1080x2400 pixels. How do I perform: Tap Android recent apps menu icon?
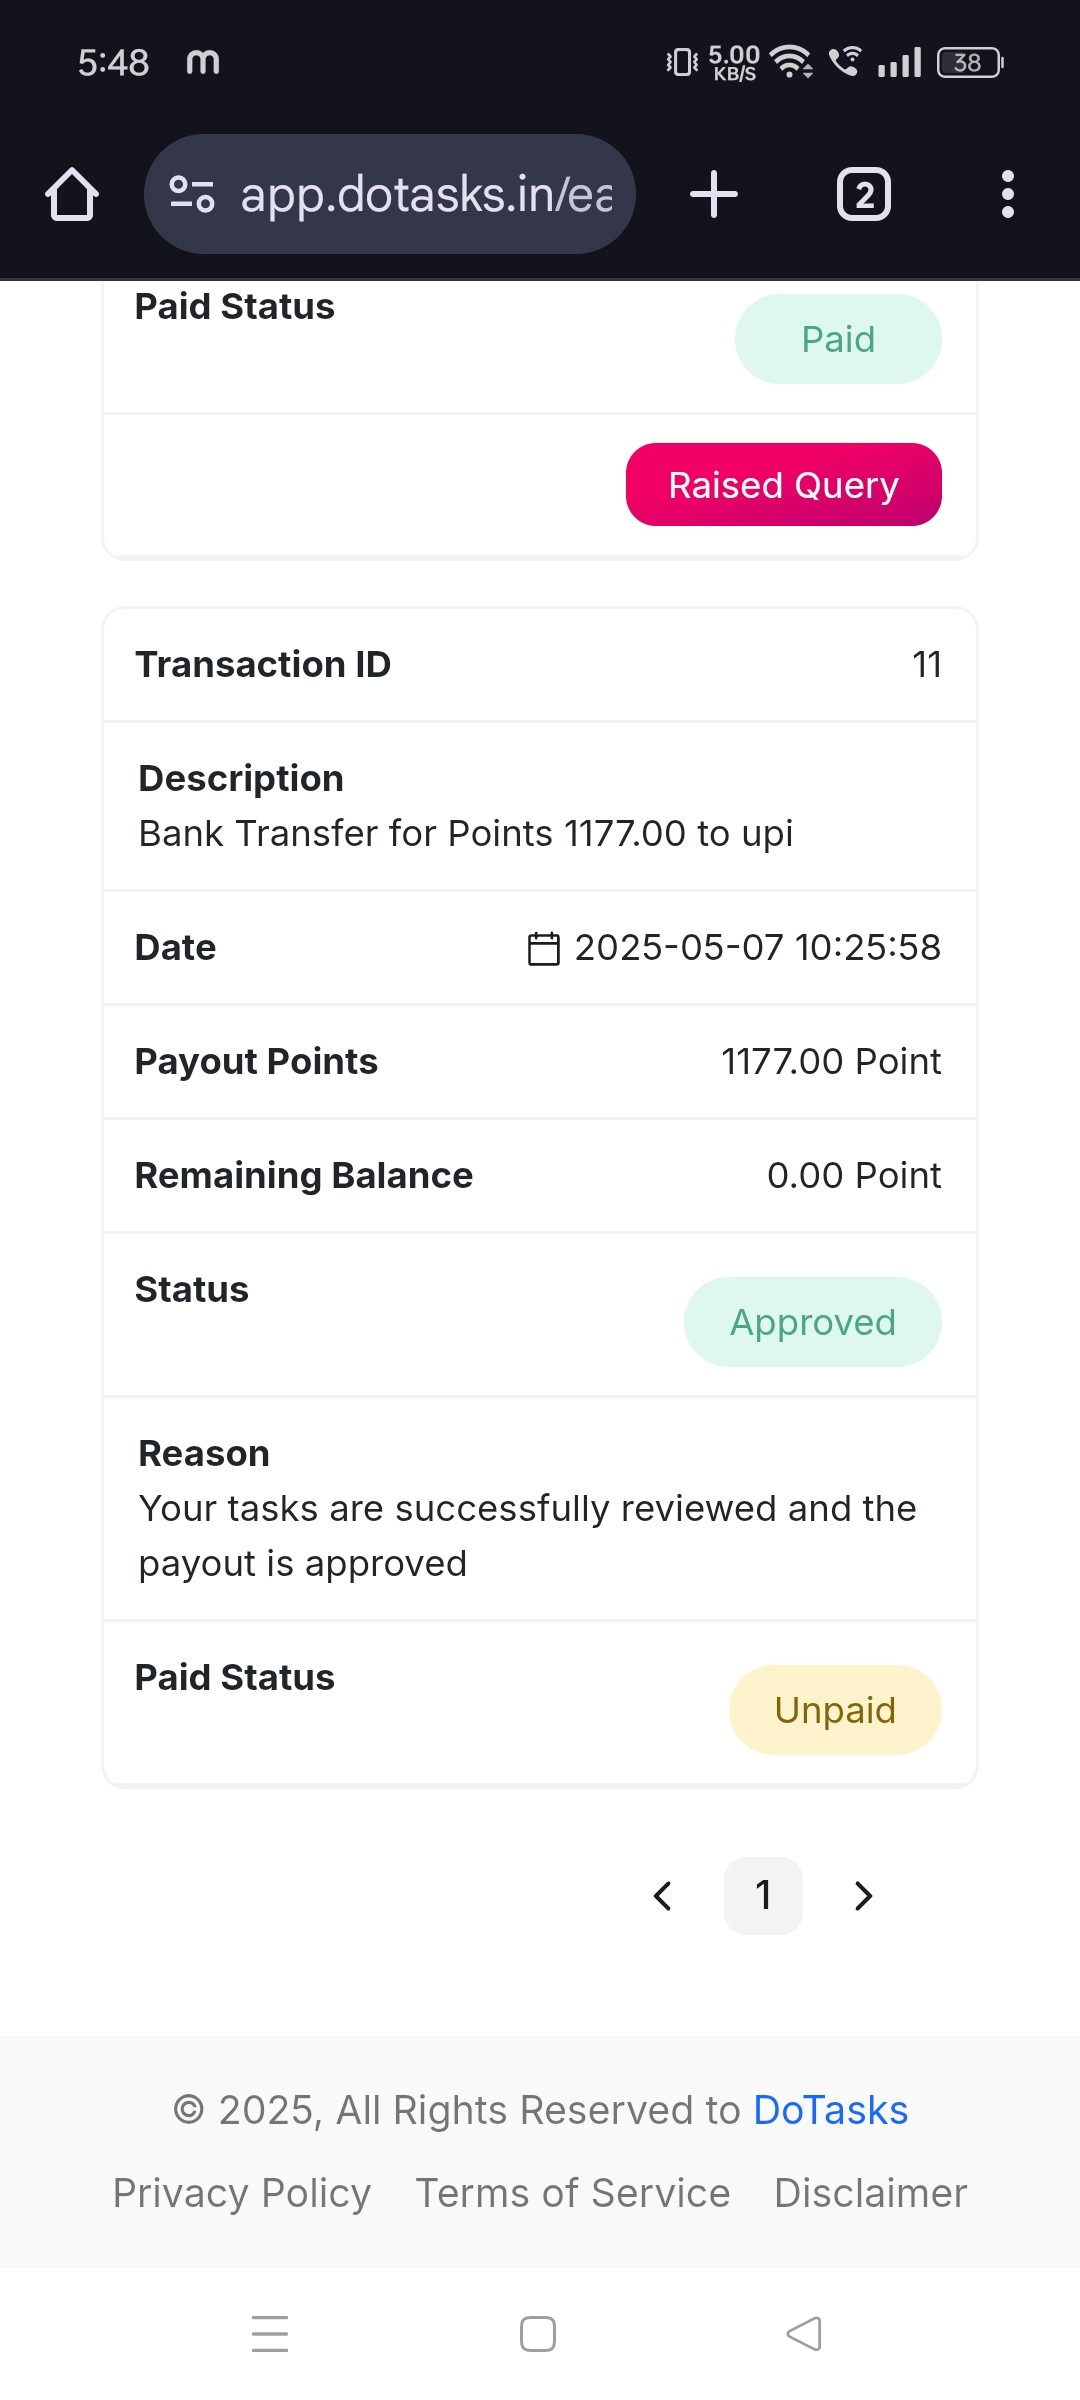tap(270, 2334)
